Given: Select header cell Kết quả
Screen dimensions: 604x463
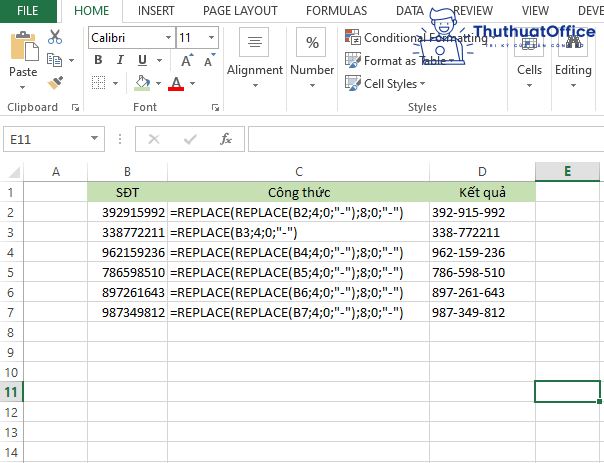Looking at the screenshot, I should point(482,192).
